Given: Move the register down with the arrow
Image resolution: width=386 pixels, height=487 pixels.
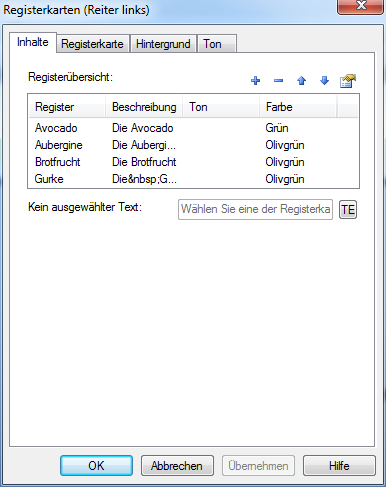Looking at the screenshot, I should [324, 81].
